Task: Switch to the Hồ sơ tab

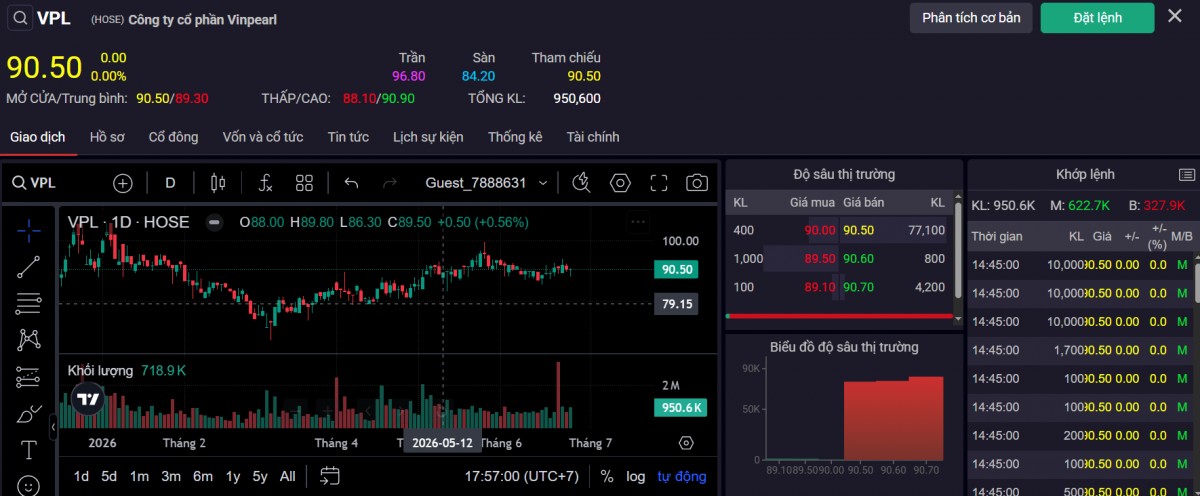Action: click(107, 137)
